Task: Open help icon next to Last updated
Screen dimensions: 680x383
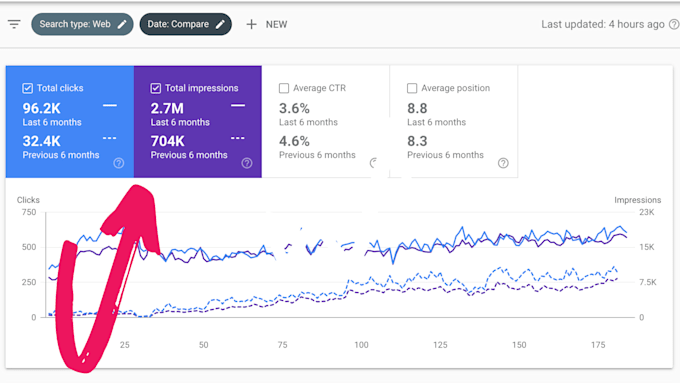Action: 673,24
